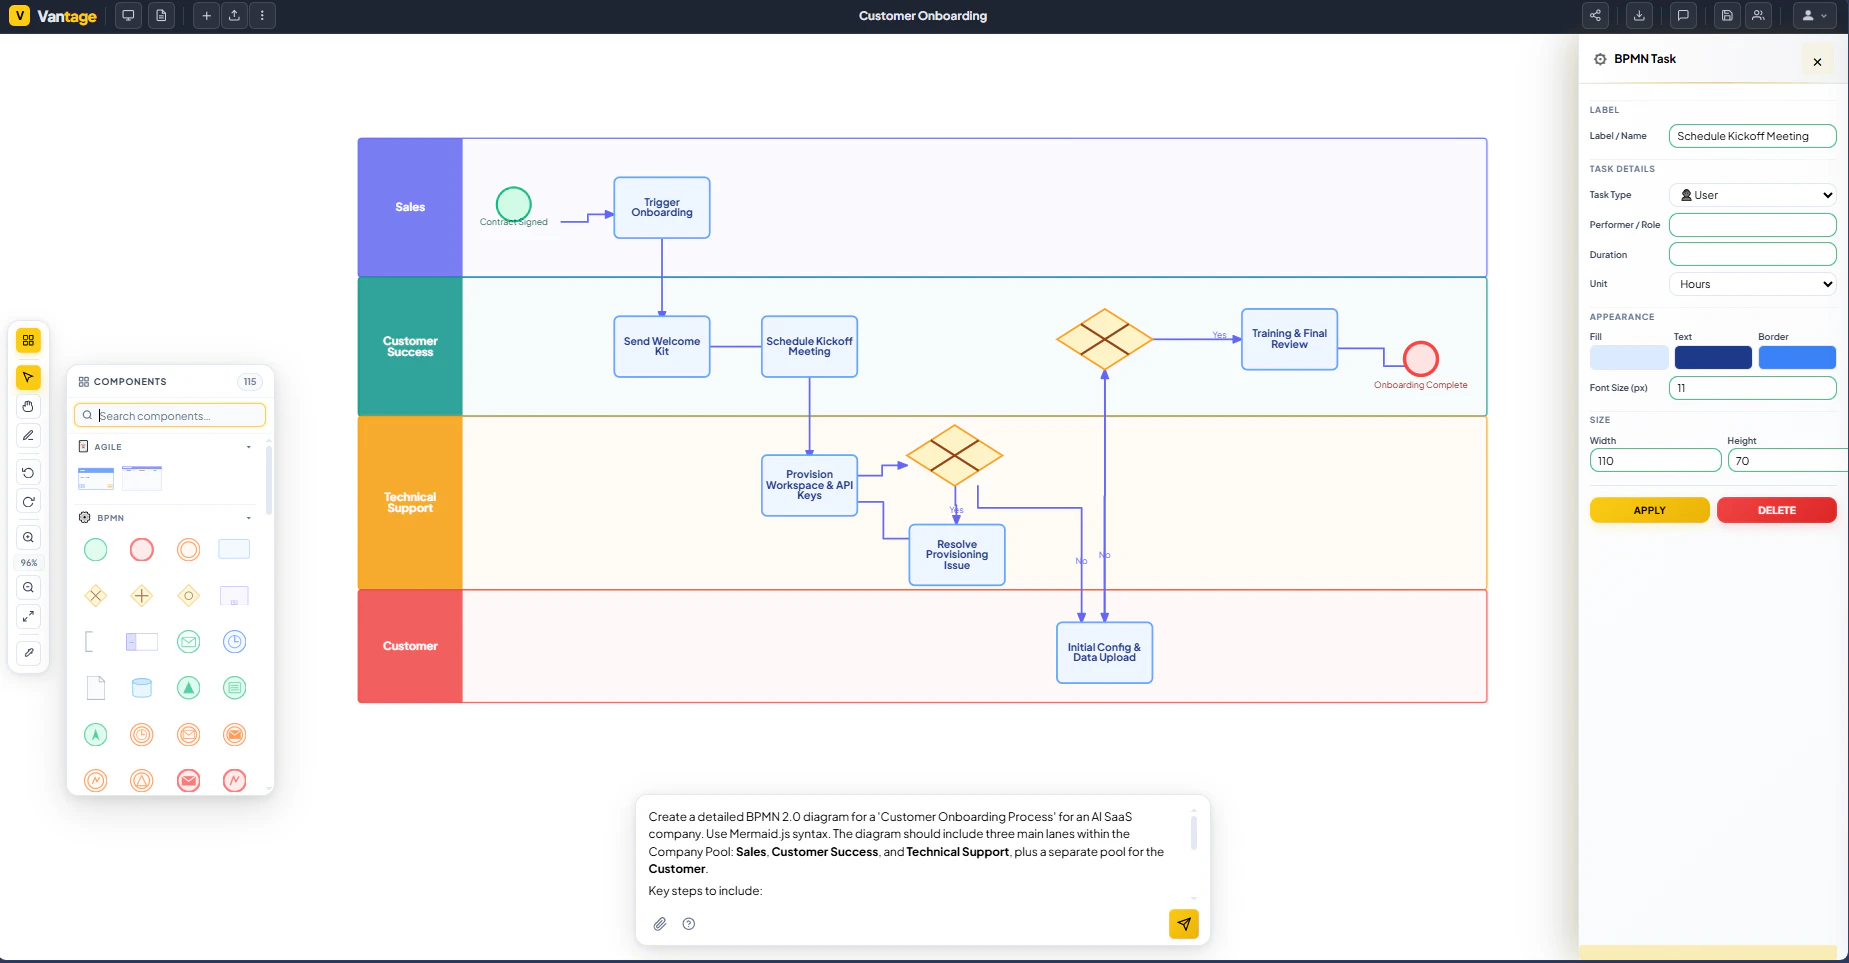
Task: Open the Border color swatch
Action: (1797, 357)
